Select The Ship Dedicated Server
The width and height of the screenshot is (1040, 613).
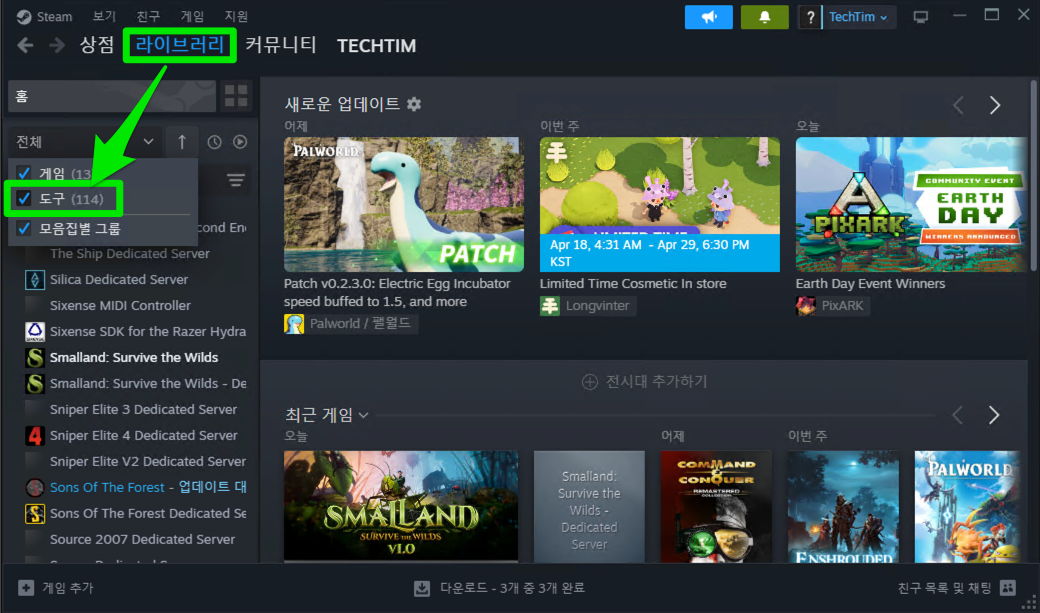(130, 253)
